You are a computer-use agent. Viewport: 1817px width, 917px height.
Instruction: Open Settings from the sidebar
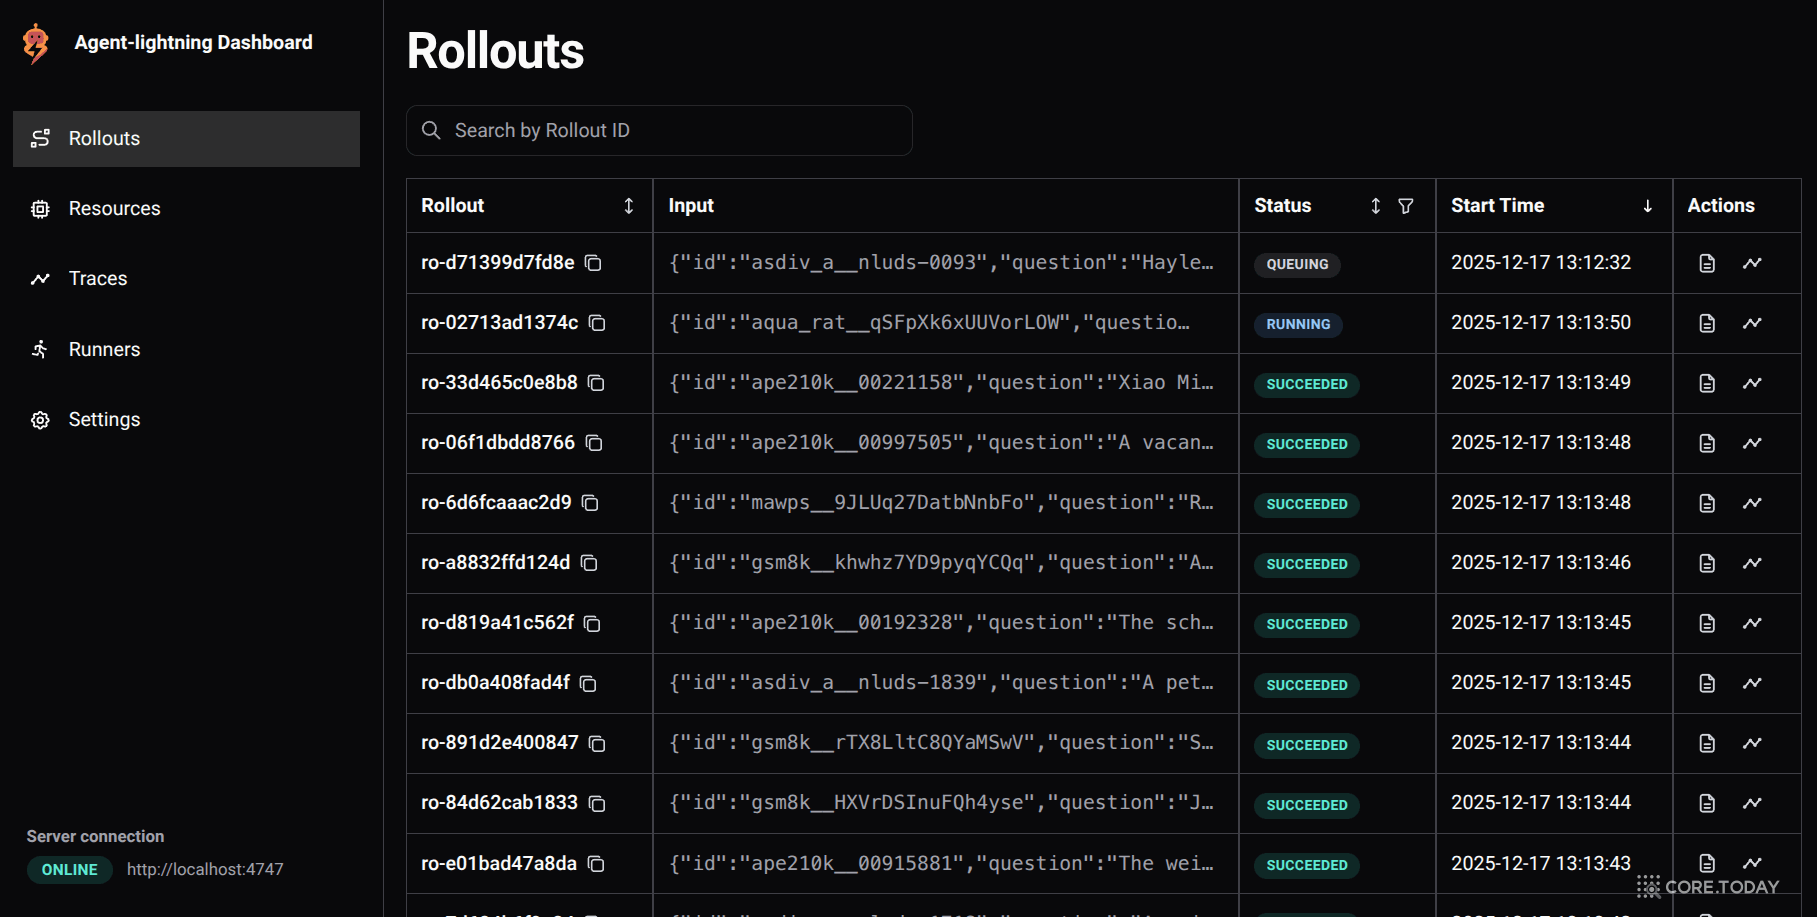pos(104,420)
